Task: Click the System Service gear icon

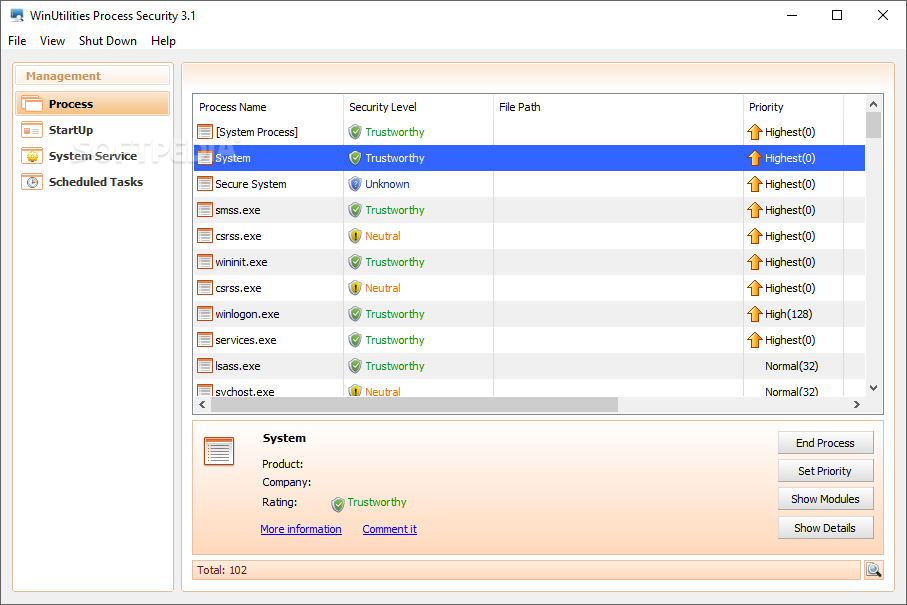Action: click(32, 156)
